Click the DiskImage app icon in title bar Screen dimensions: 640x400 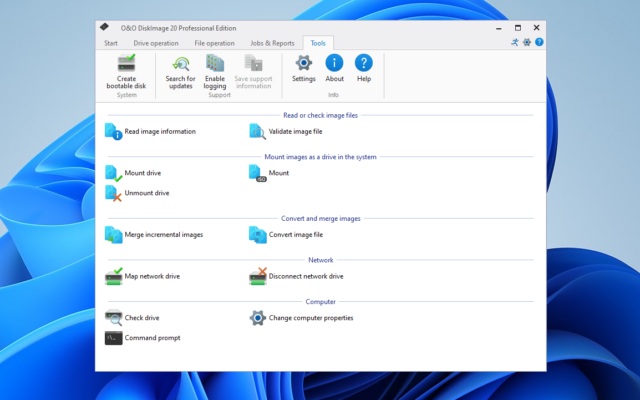click(x=104, y=27)
